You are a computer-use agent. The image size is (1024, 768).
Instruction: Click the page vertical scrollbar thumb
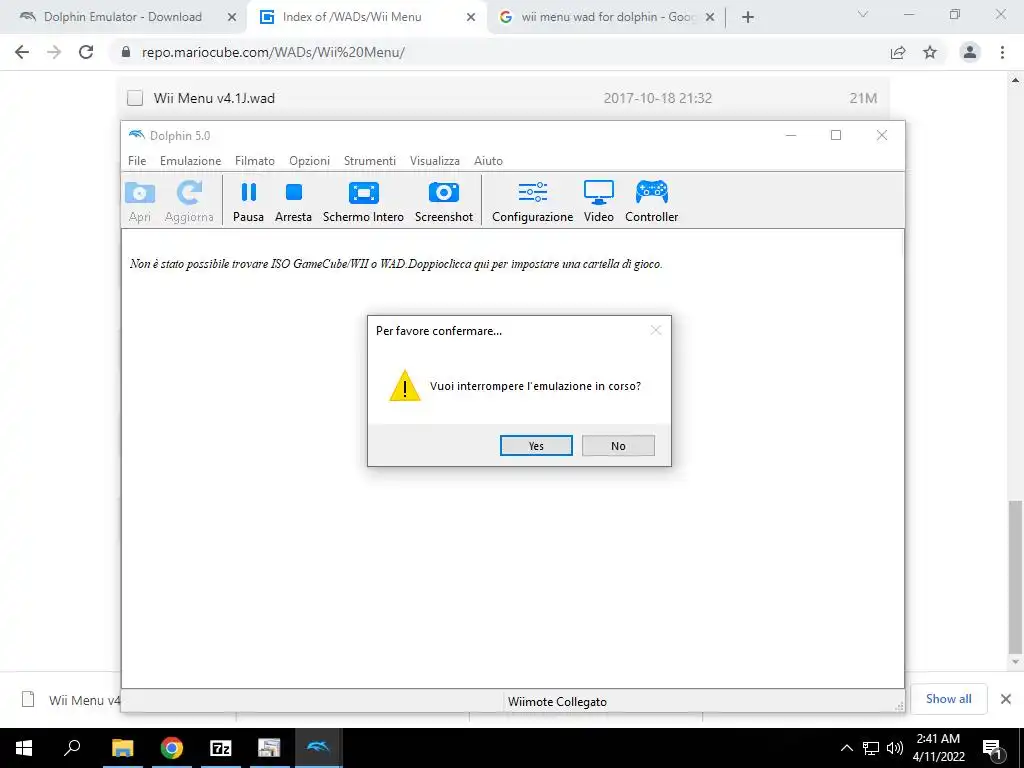click(x=1015, y=577)
